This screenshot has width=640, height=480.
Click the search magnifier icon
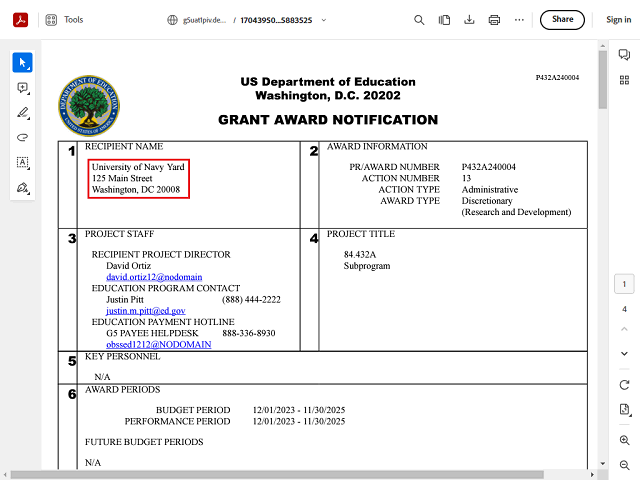(419, 19)
